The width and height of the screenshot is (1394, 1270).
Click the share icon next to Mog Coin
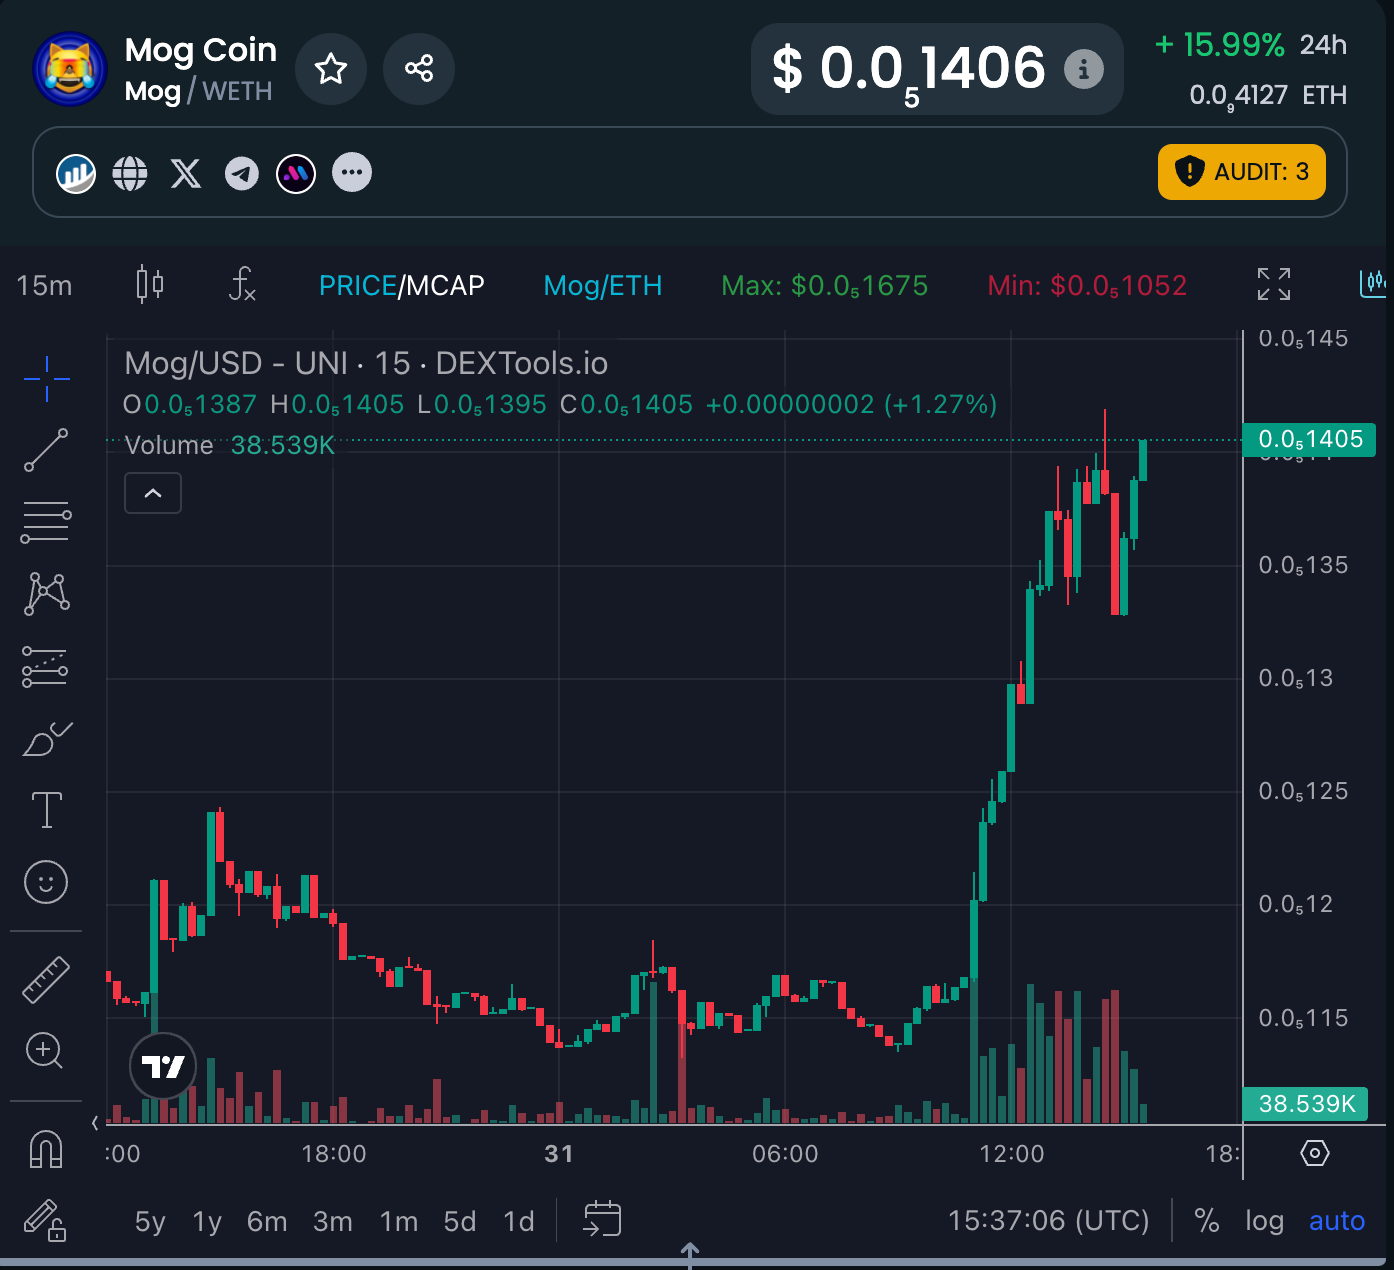click(x=419, y=69)
